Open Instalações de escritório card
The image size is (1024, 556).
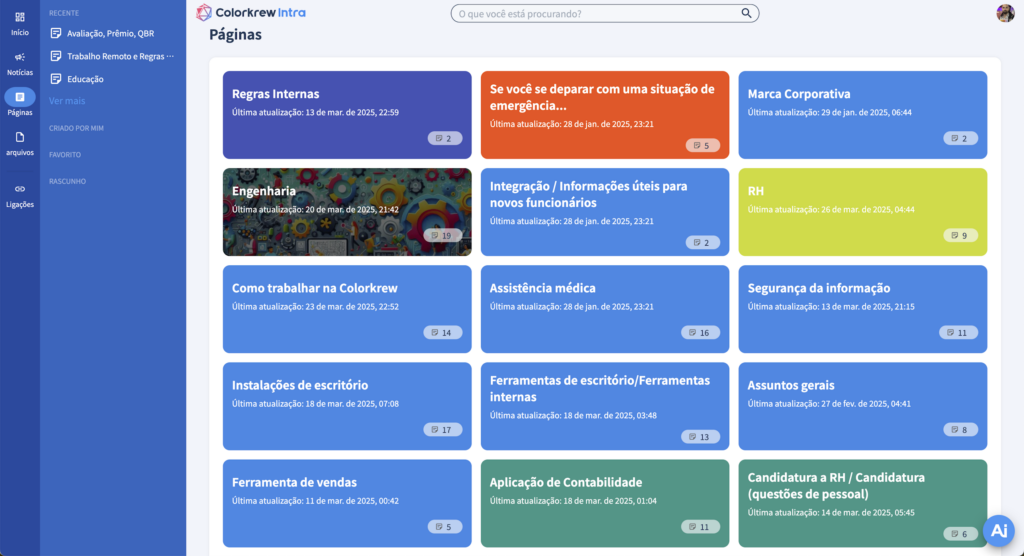(347, 406)
